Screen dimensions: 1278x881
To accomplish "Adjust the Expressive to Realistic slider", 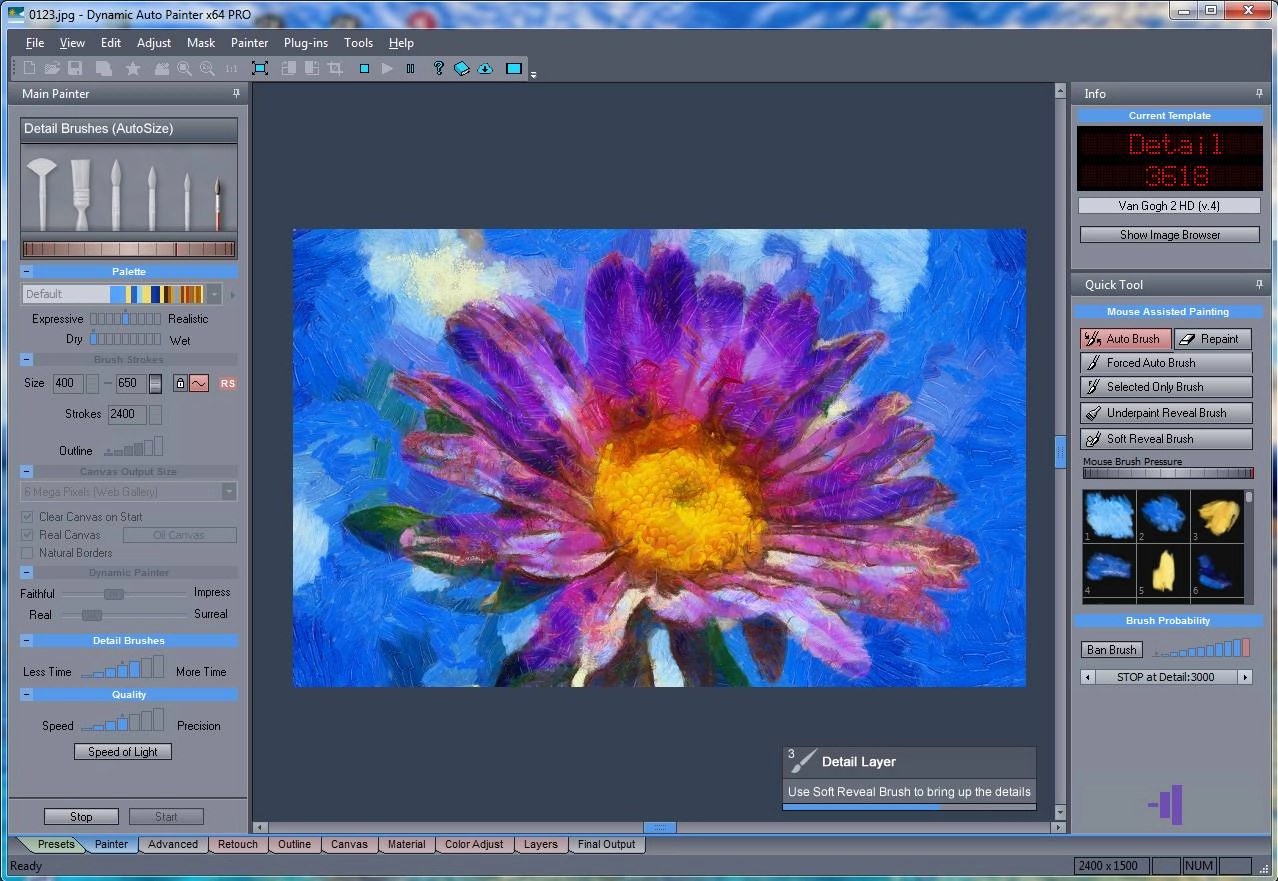I will tap(125, 319).
